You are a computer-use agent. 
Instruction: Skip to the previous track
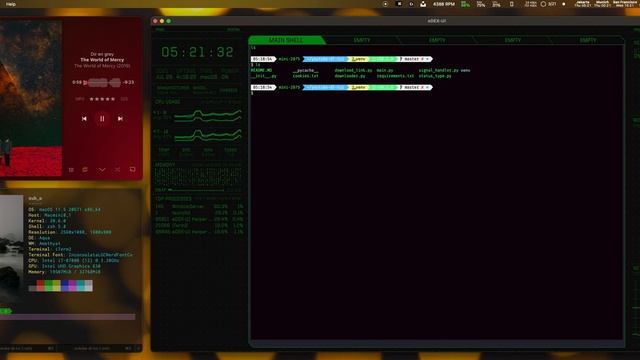(84, 119)
